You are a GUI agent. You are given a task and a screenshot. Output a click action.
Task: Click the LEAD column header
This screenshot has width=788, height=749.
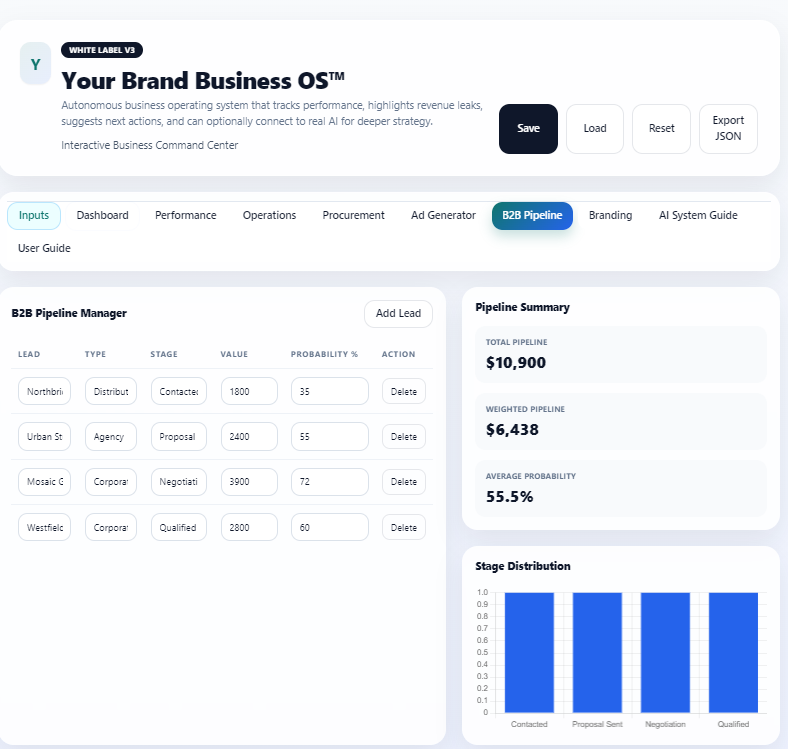[x=29, y=354]
